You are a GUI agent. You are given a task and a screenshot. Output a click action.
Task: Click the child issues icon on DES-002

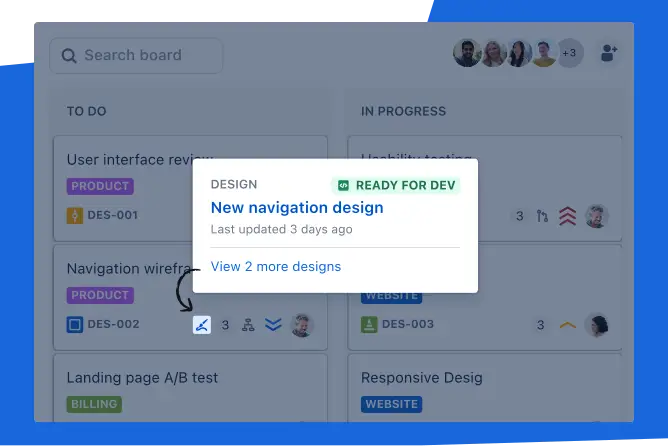point(248,325)
